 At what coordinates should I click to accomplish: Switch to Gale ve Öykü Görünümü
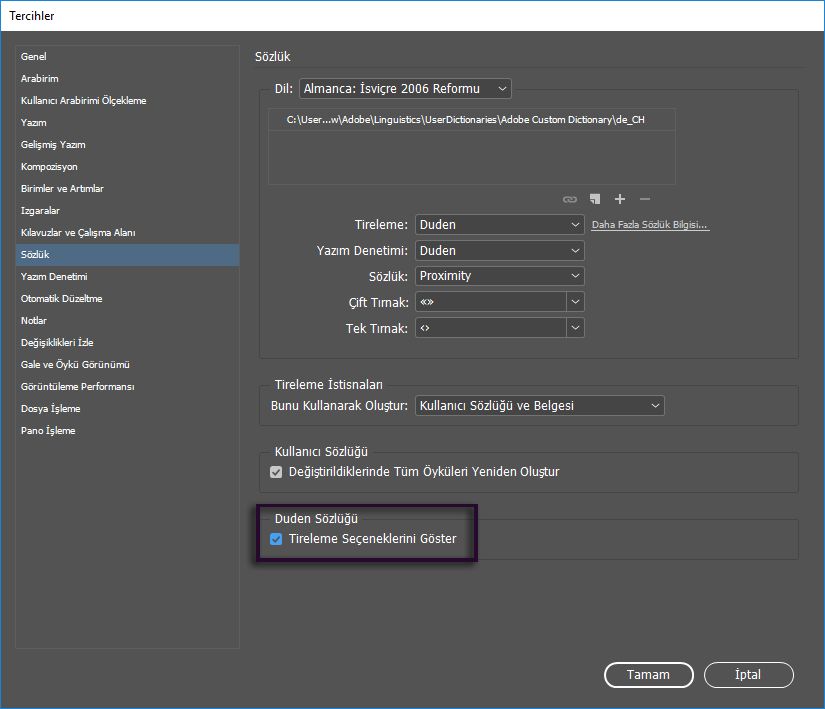pos(127,364)
